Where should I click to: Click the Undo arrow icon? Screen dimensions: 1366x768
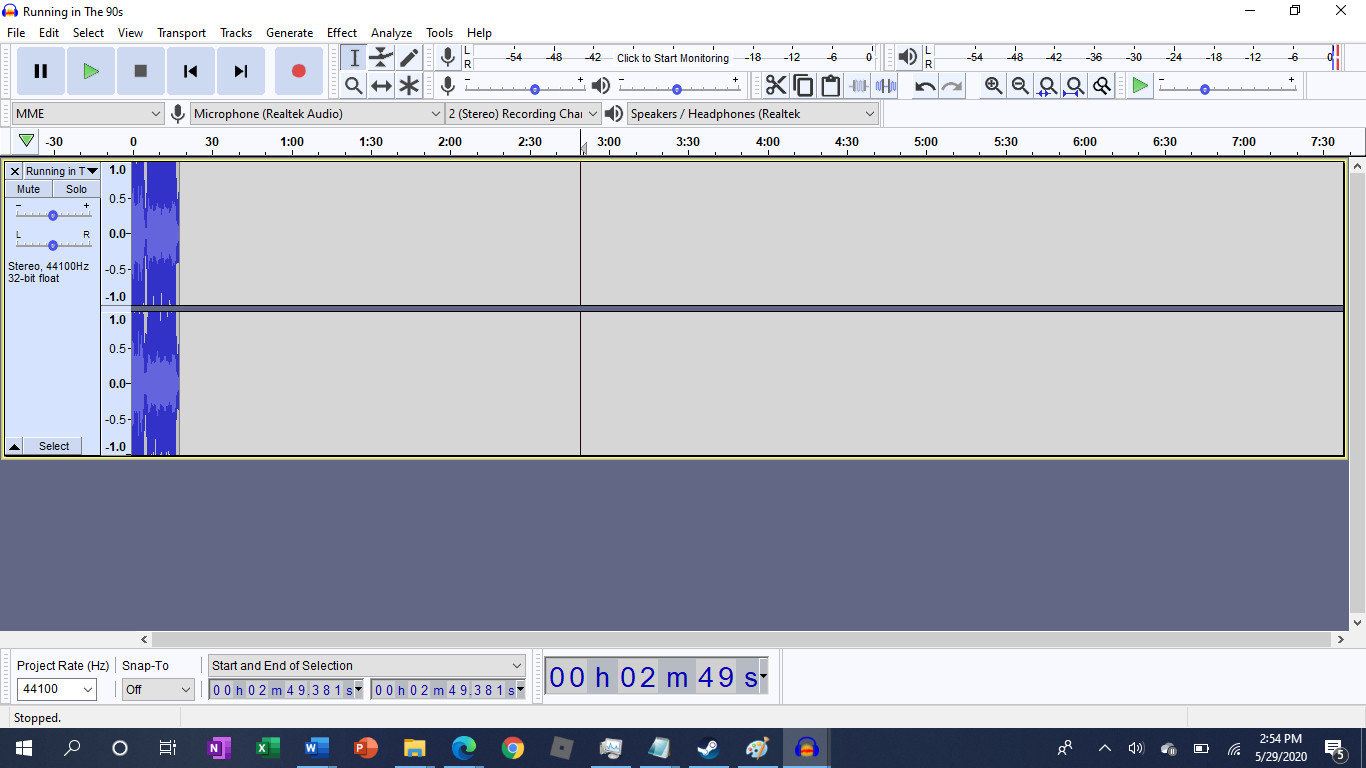coord(925,86)
